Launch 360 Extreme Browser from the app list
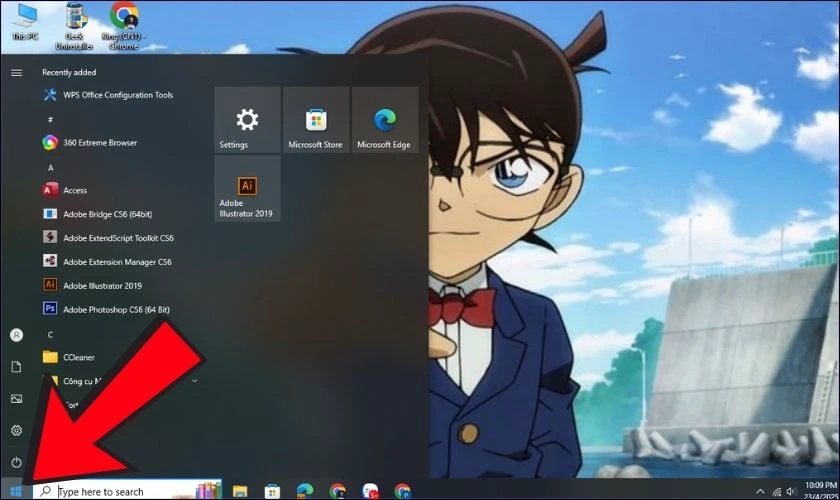 [89, 143]
